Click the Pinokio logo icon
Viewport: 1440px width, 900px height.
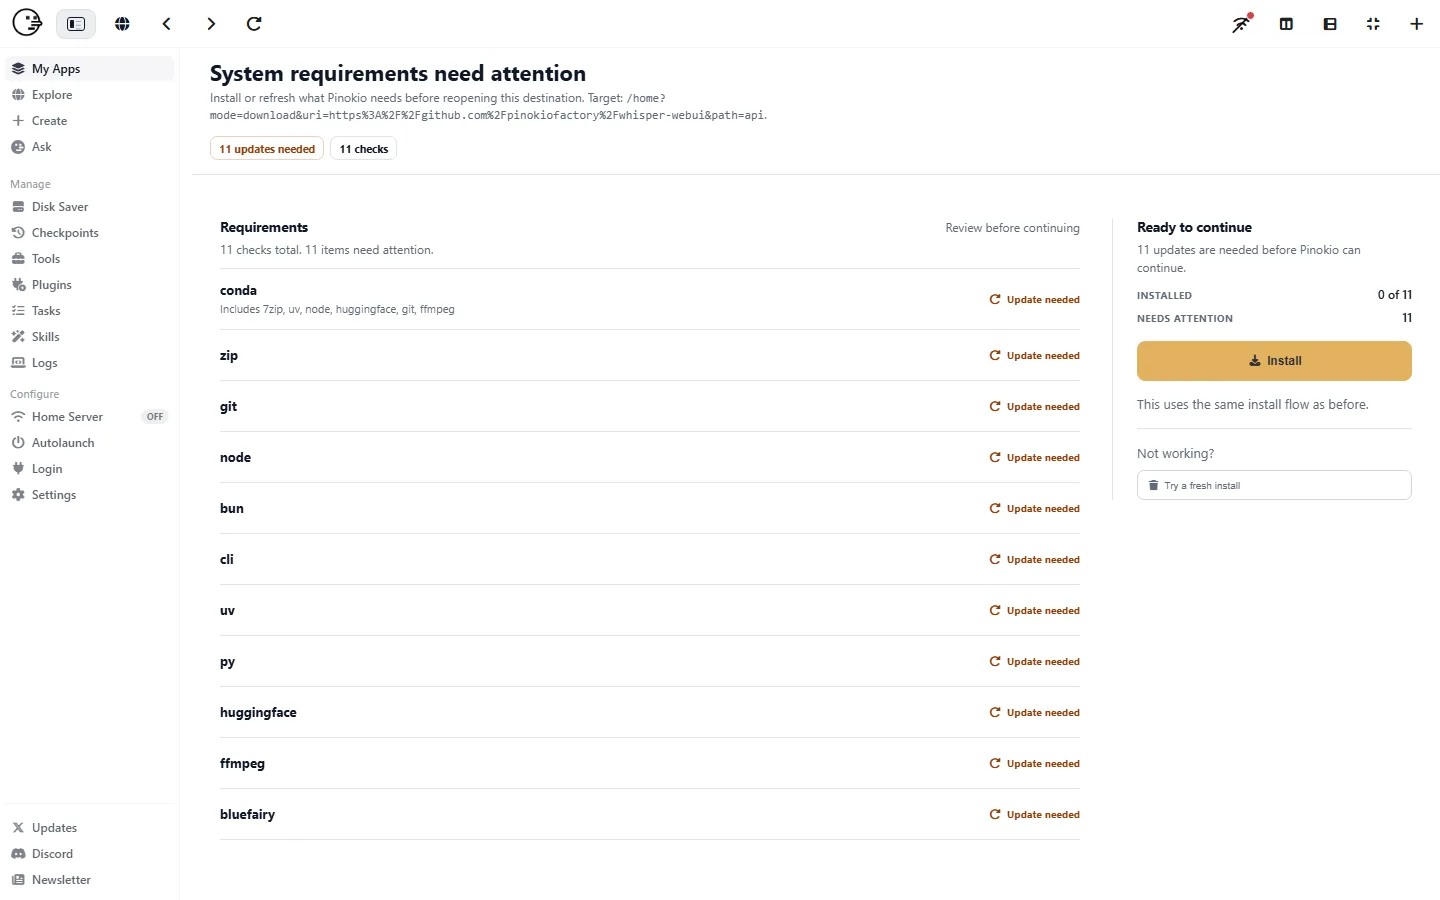[x=27, y=22]
